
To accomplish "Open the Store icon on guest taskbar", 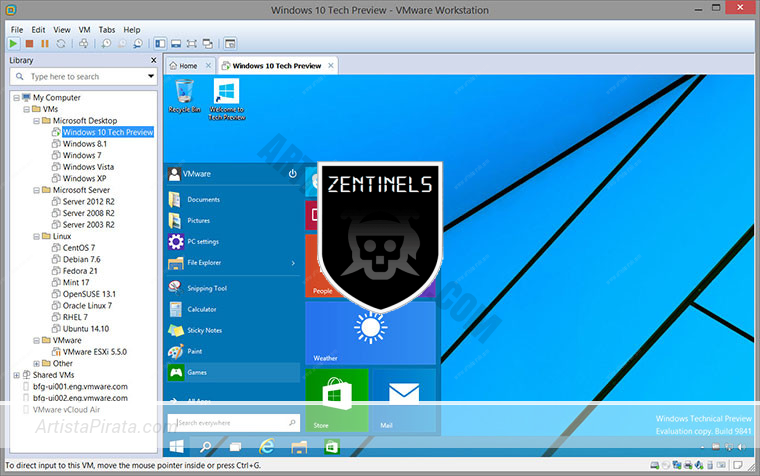I will click(x=332, y=446).
